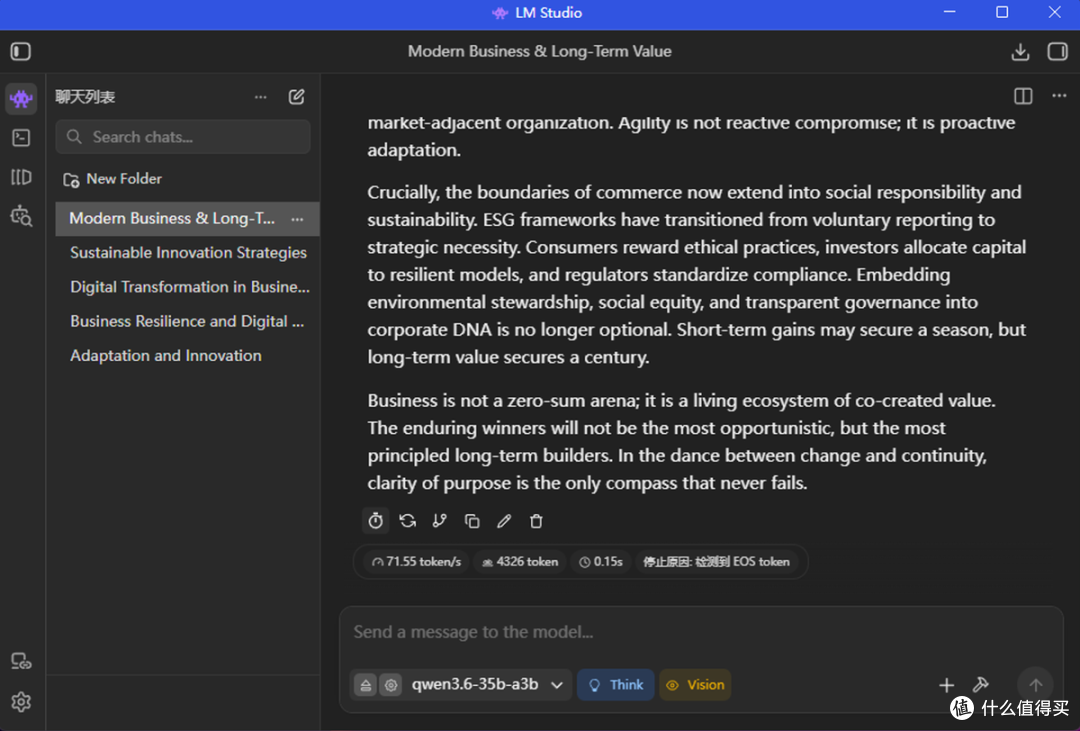Screen dimensions: 1080x731
Task: Eject the loaded model
Action: coord(366,685)
